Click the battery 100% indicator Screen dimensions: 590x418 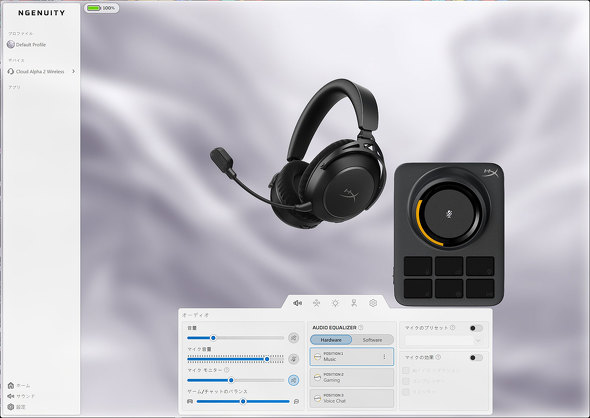(x=101, y=8)
